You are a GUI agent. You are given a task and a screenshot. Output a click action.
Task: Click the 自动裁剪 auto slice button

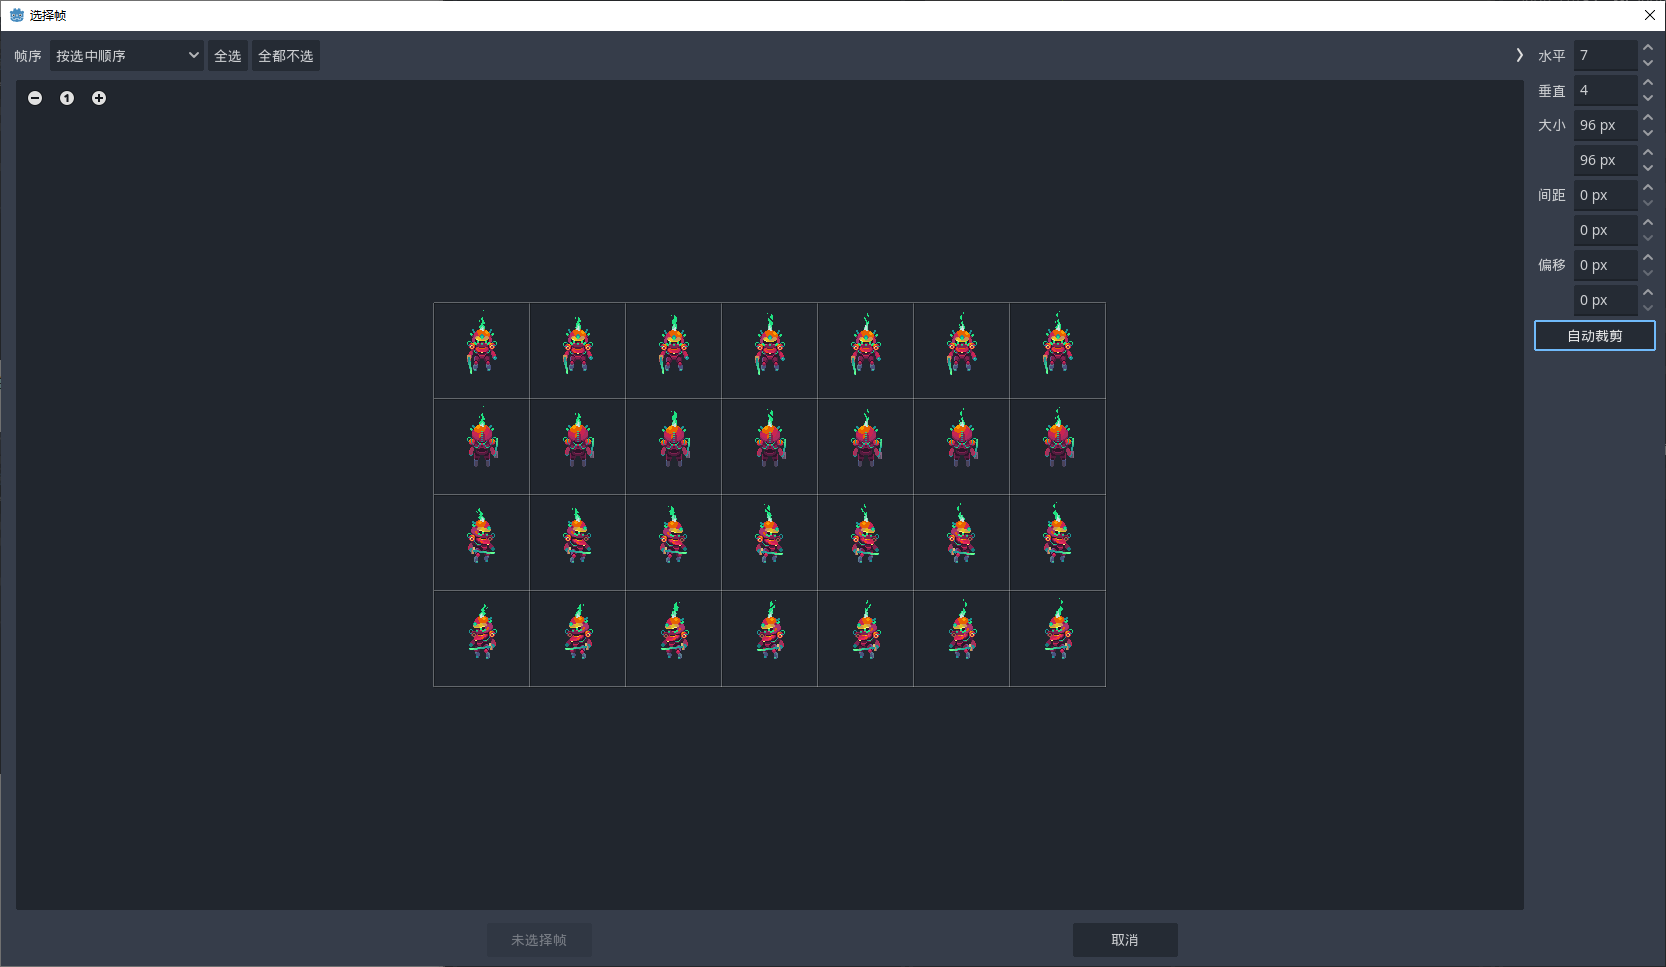tap(1595, 336)
